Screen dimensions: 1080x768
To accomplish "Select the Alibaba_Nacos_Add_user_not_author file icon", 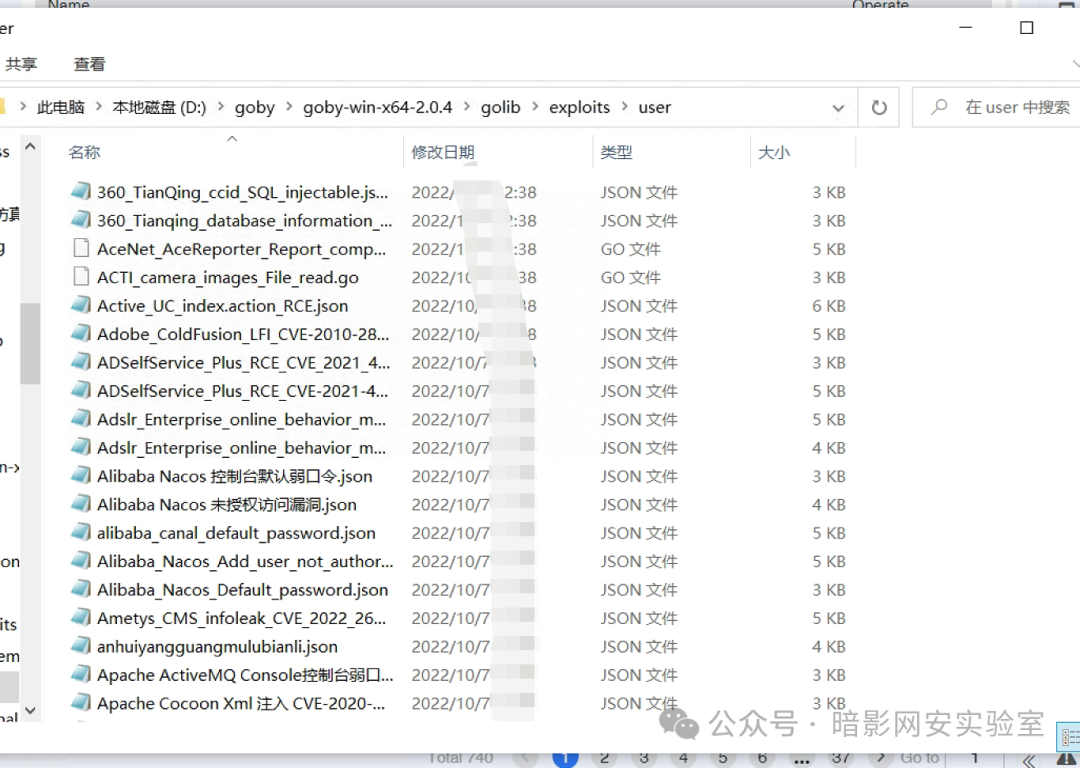I will point(81,560).
